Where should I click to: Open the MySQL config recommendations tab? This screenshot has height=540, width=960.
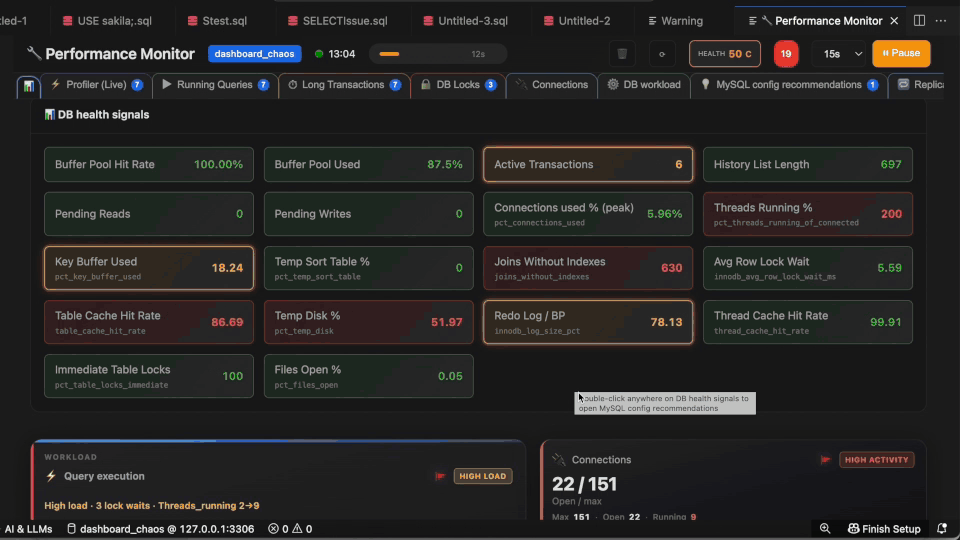coord(789,85)
